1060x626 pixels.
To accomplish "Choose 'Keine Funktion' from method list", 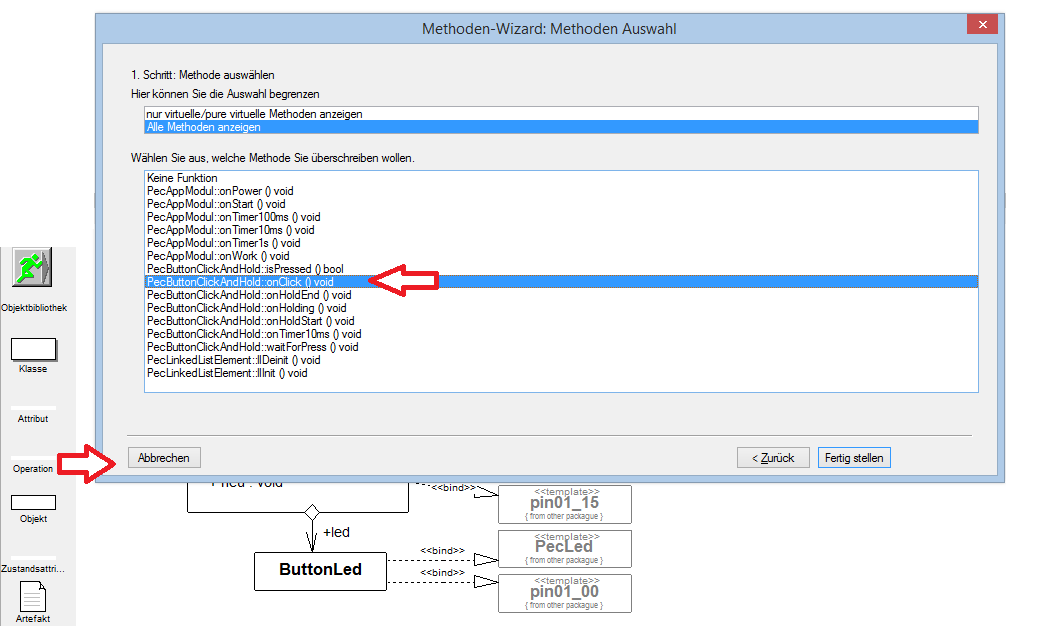I will tap(181, 178).
